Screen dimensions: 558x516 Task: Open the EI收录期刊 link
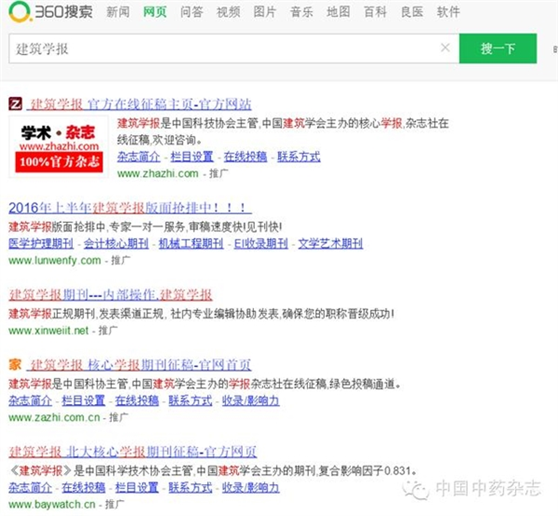(x=261, y=243)
